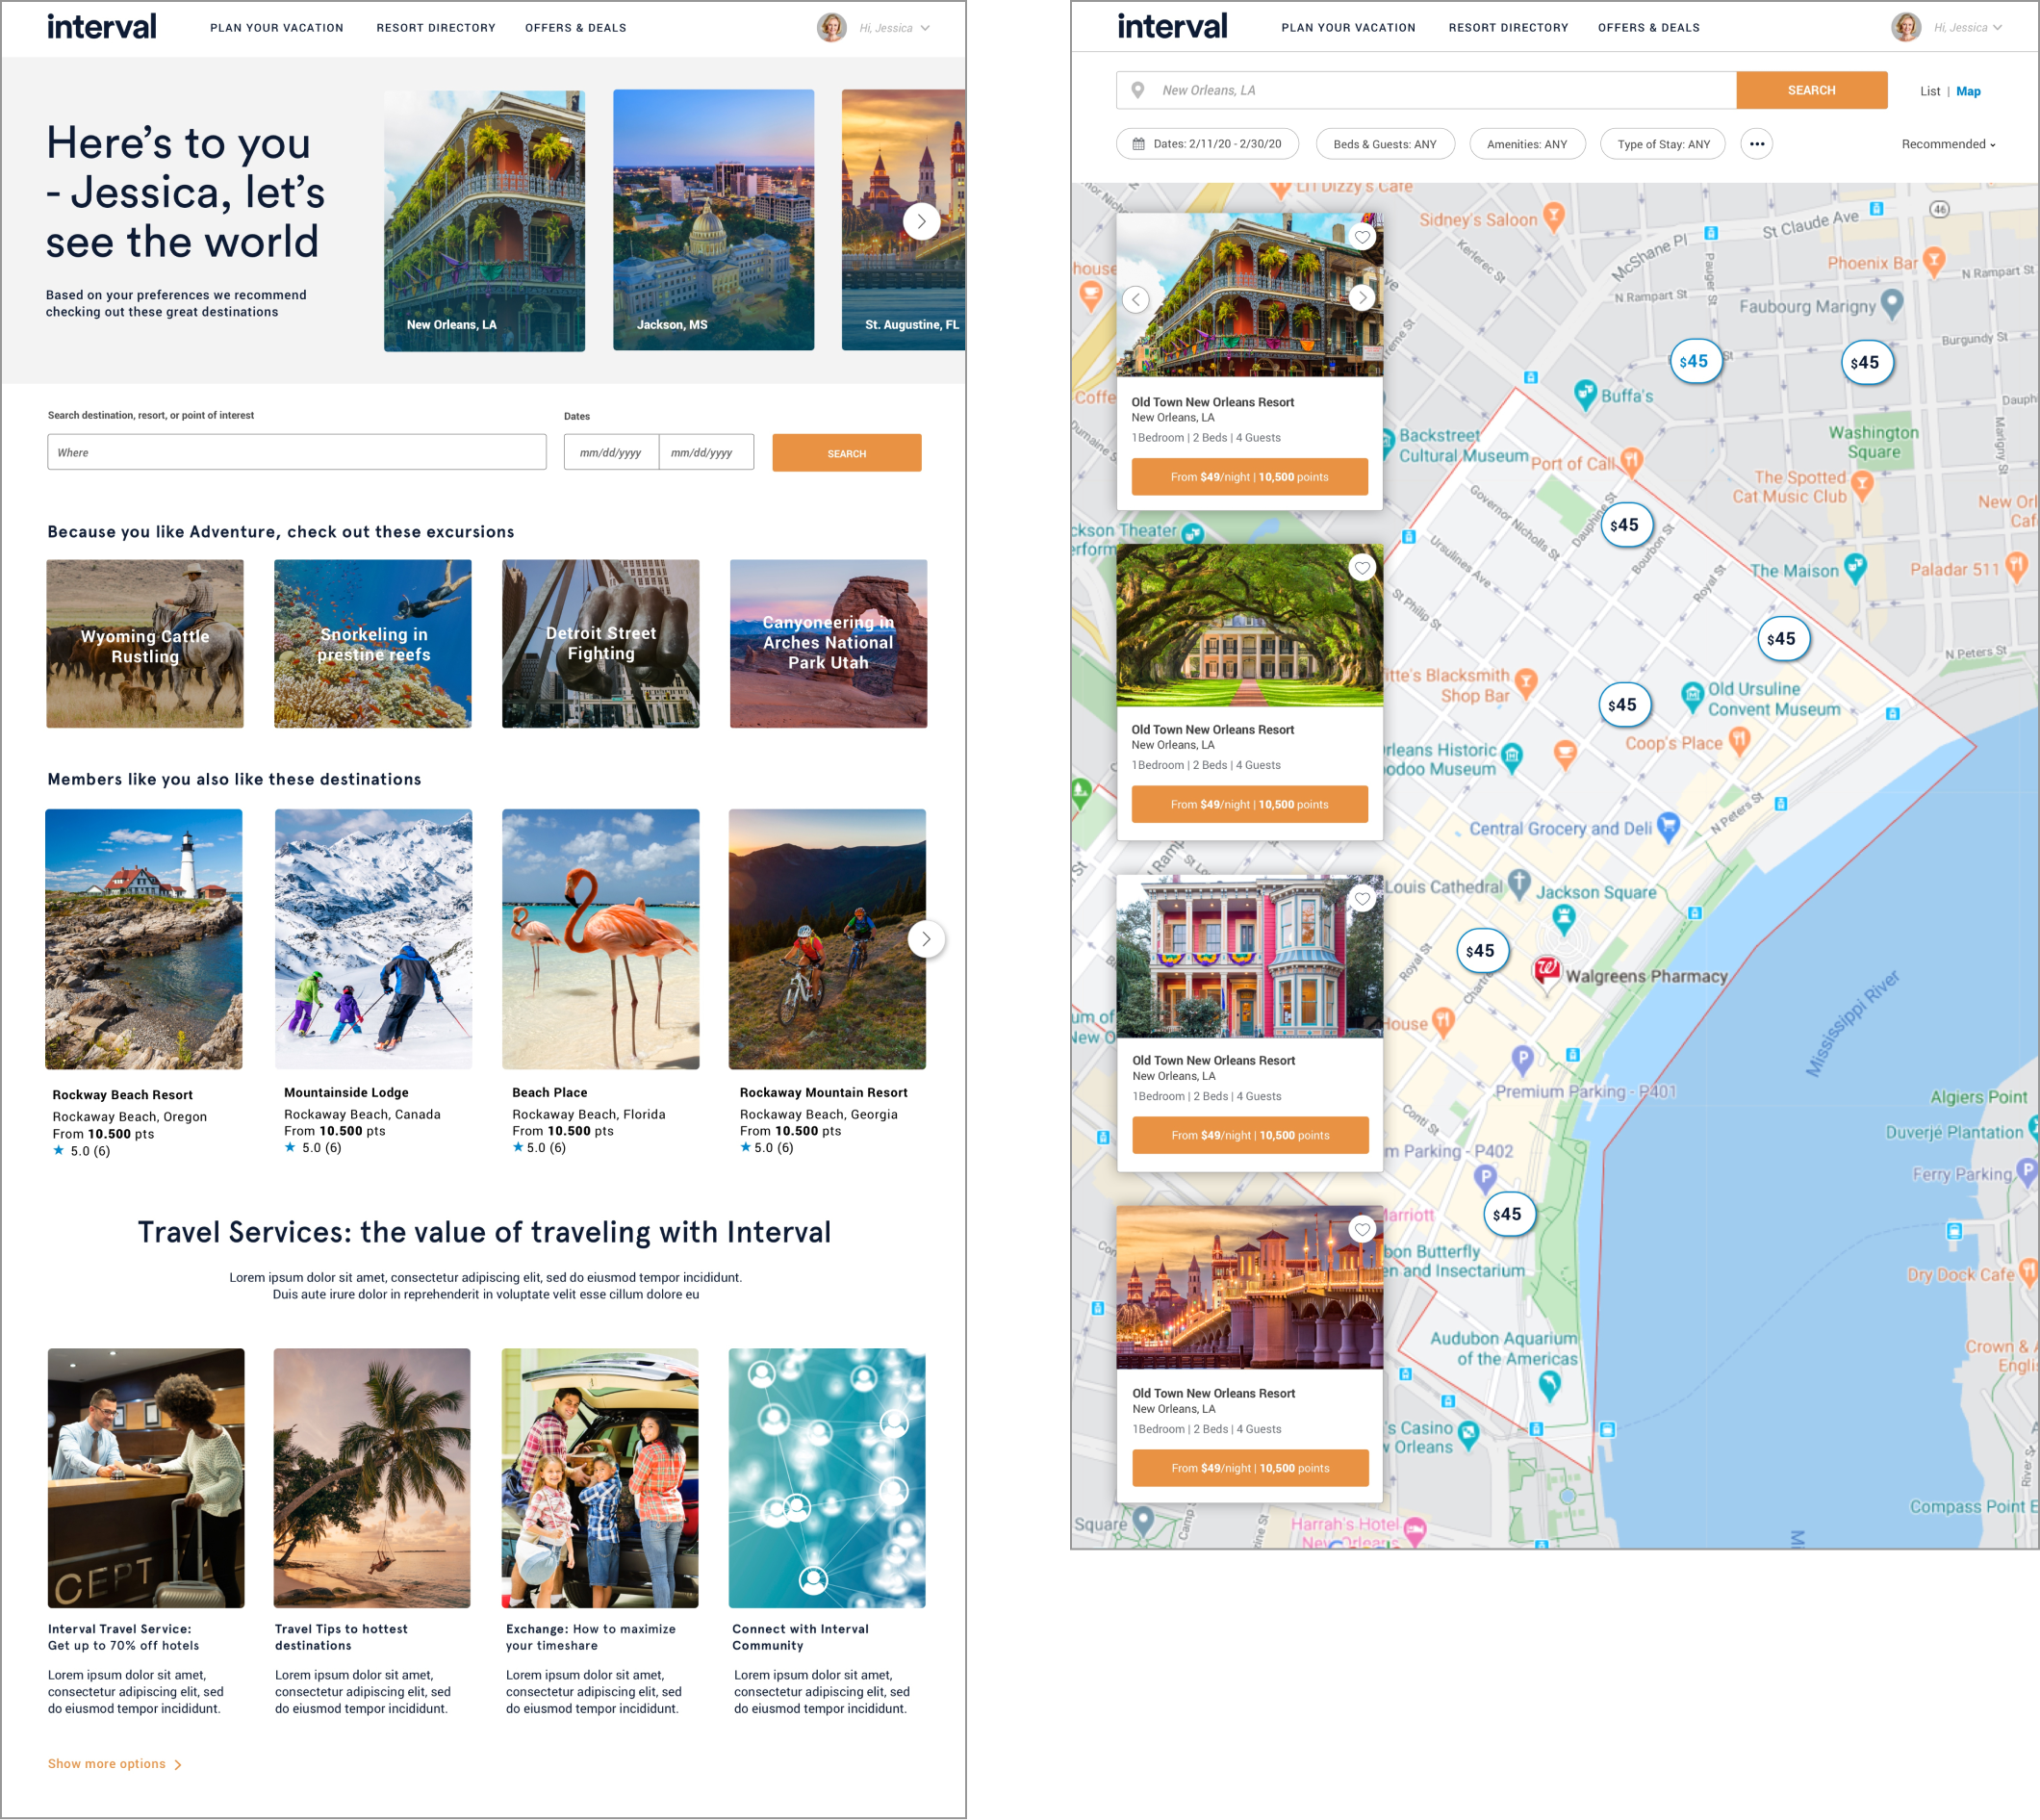The height and width of the screenshot is (1820, 2040).
Task: Click the more filters ellipsis button
Action: pyautogui.click(x=1757, y=144)
